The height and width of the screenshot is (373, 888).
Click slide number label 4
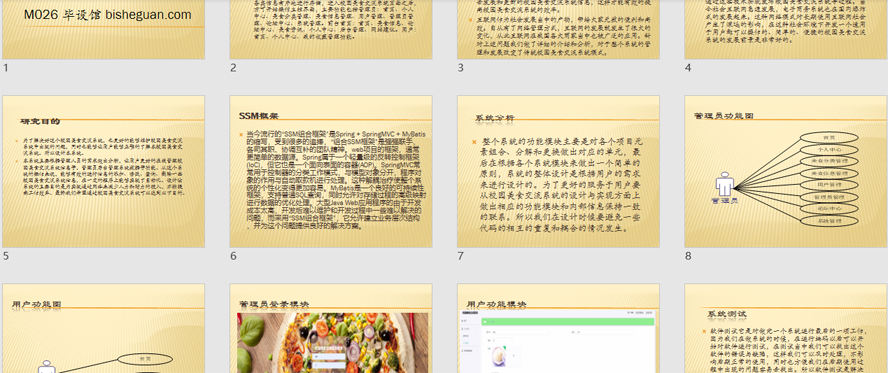pyautogui.click(x=688, y=68)
